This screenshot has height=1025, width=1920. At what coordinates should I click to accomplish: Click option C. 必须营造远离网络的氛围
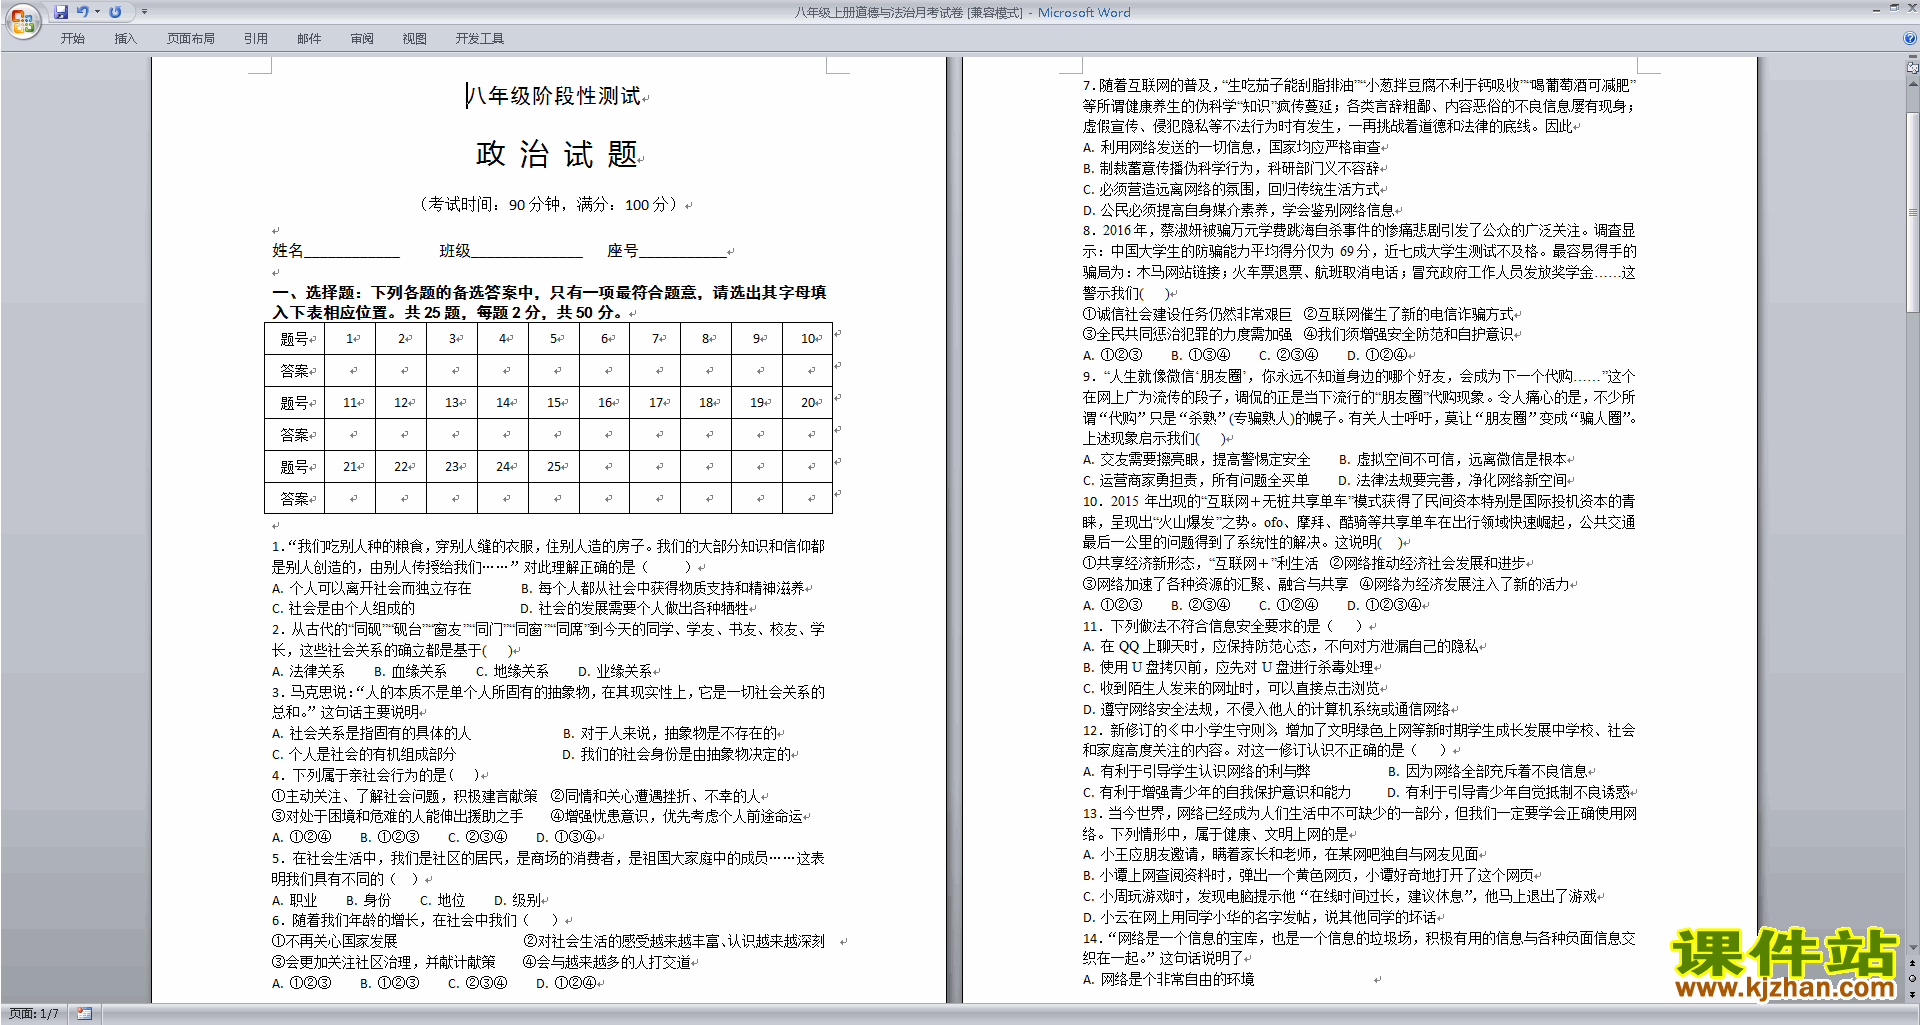point(1231,189)
